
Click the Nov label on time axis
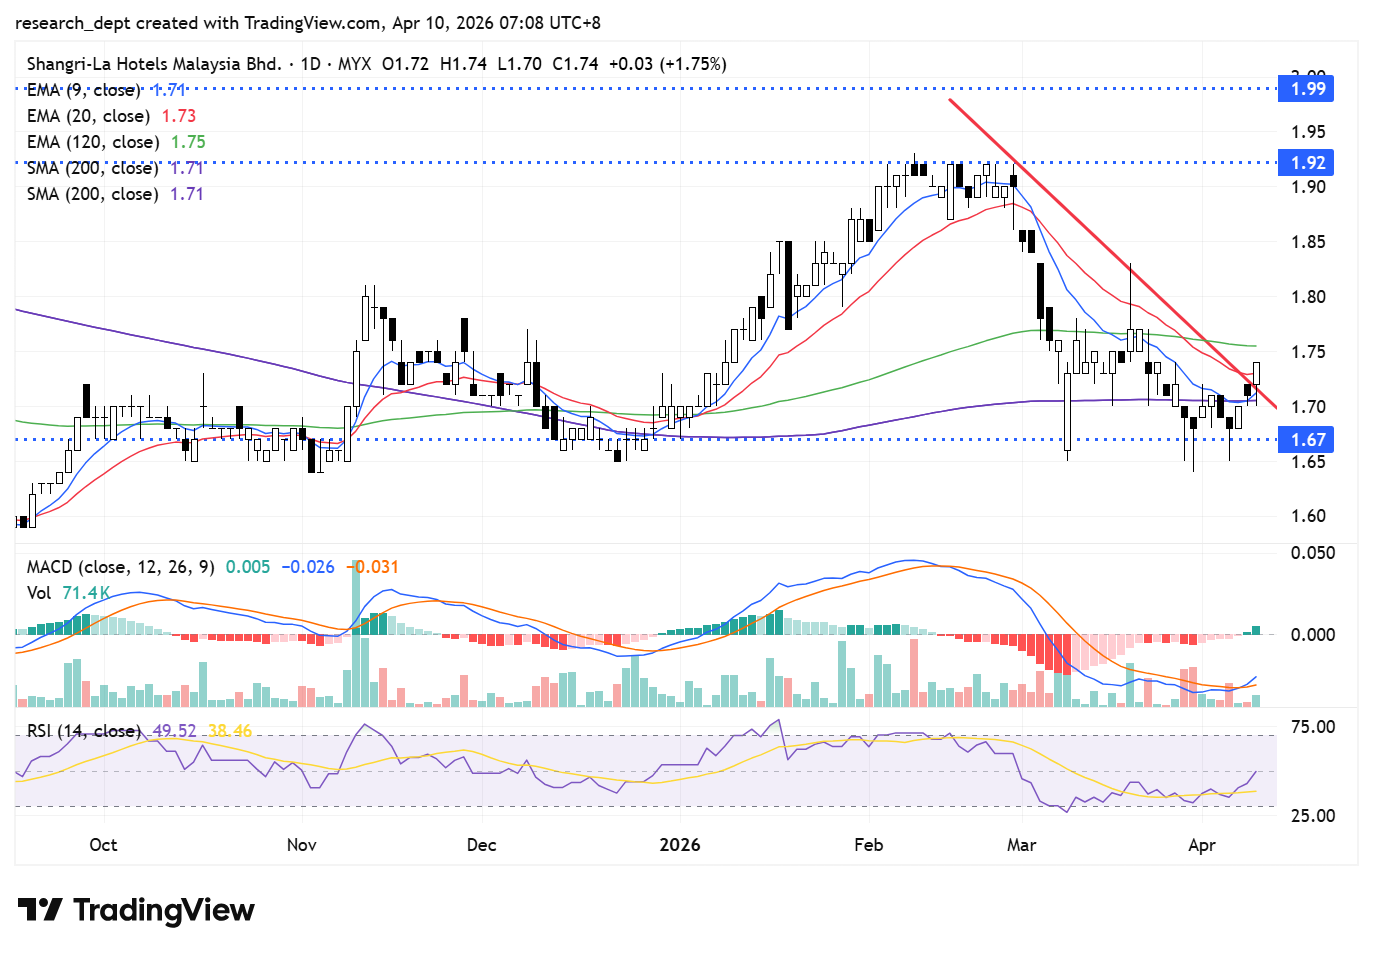(301, 845)
